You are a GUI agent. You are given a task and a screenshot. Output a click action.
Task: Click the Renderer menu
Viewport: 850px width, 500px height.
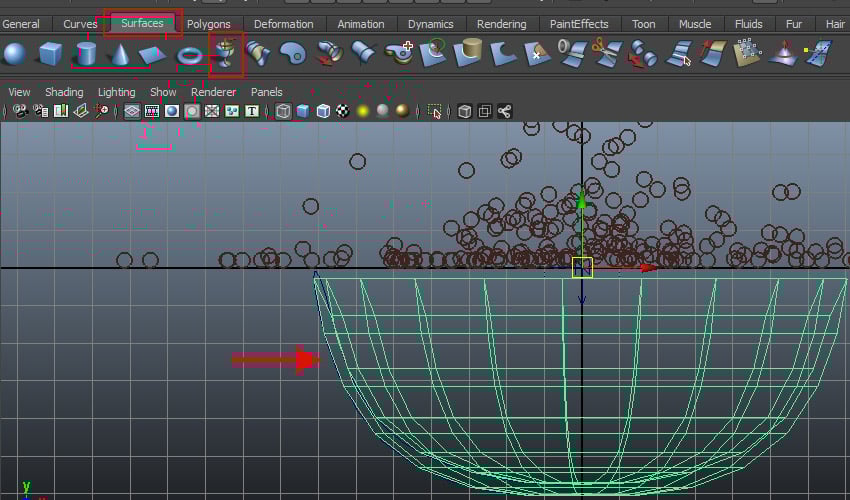click(x=214, y=92)
